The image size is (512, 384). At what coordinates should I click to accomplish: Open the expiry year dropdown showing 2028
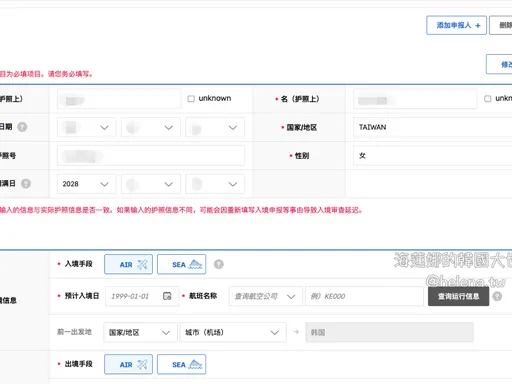(86, 184)
